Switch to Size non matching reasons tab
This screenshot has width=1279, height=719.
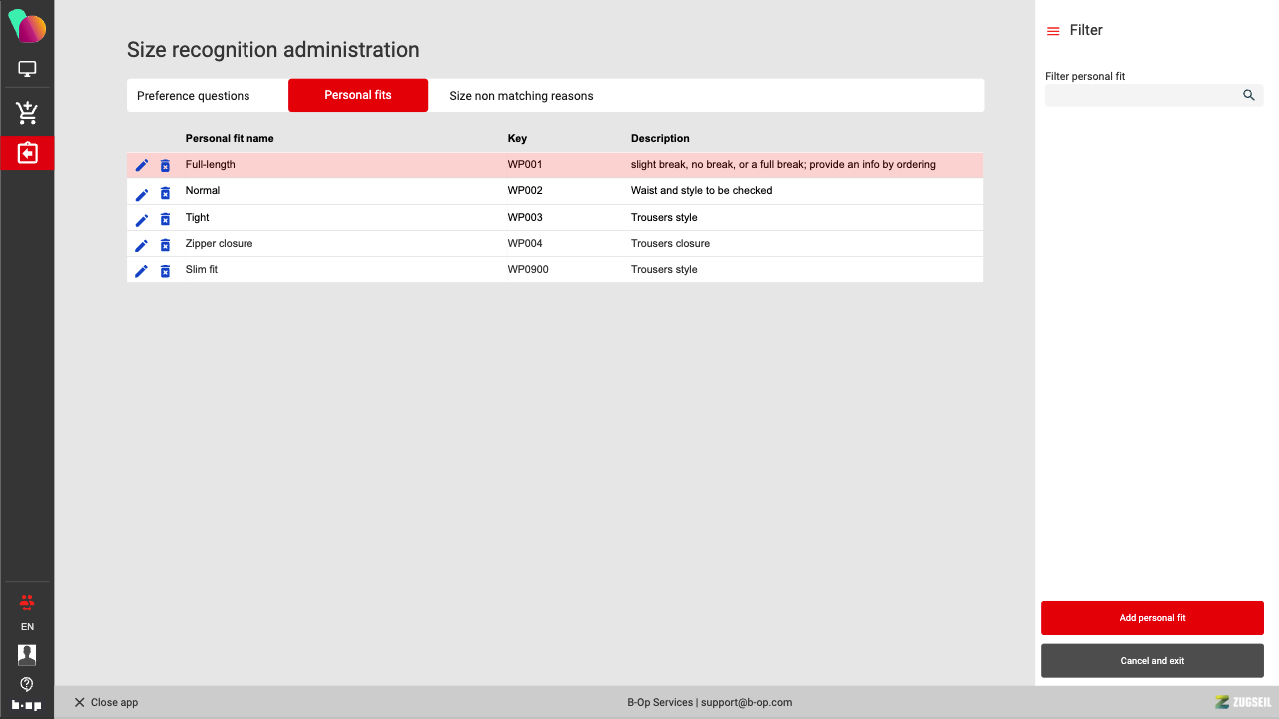[x=521, y=96]
